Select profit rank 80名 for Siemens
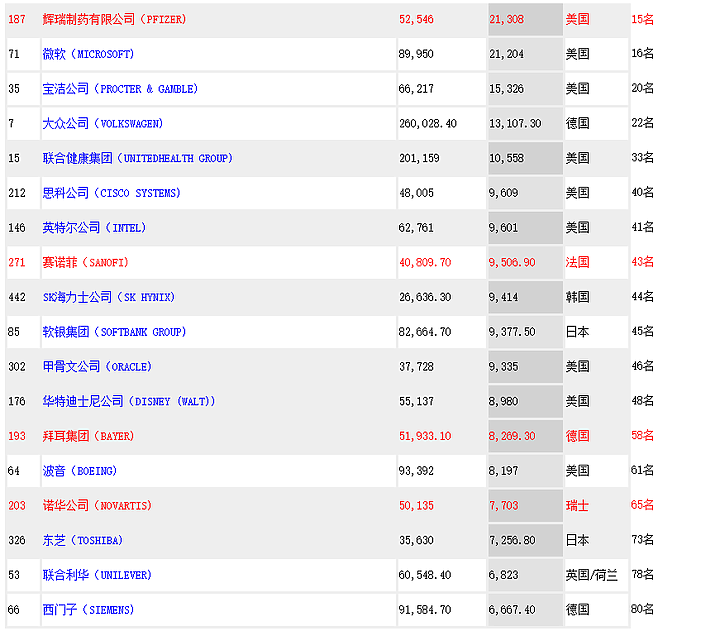720x631 pixels. pyautogui.click(x=642, y=609)
